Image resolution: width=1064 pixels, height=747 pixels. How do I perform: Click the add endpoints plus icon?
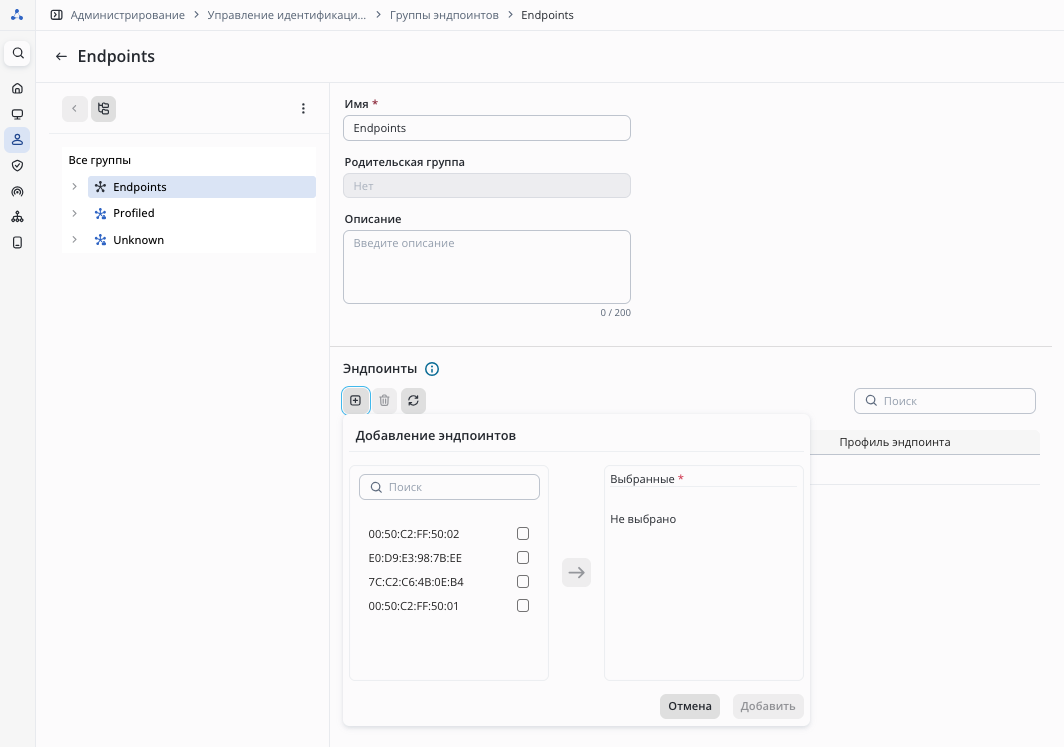[355, 401]
